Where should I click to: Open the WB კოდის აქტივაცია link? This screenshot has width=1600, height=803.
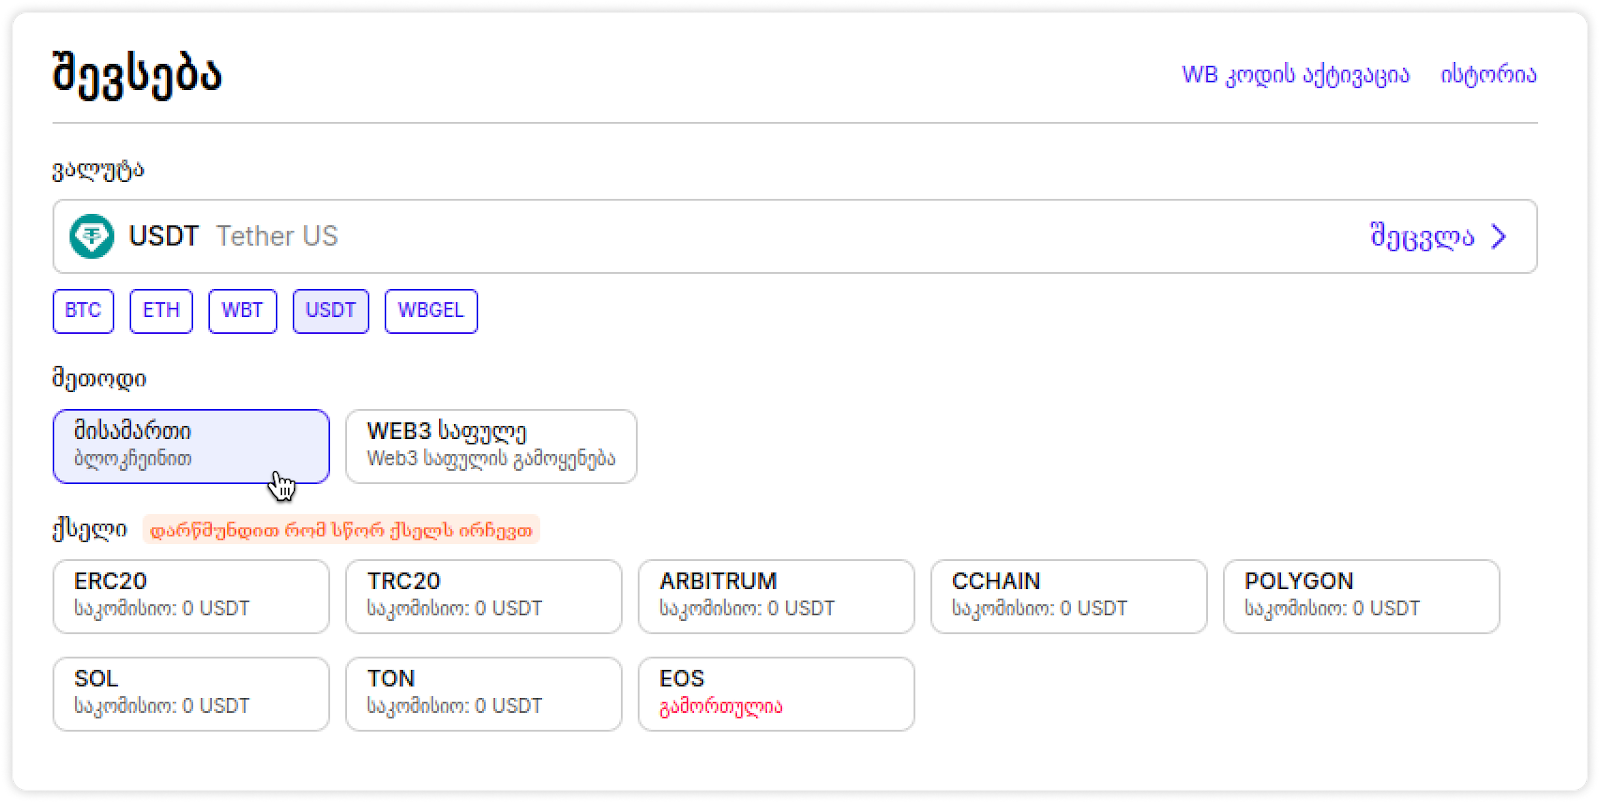pos(1295,75)
